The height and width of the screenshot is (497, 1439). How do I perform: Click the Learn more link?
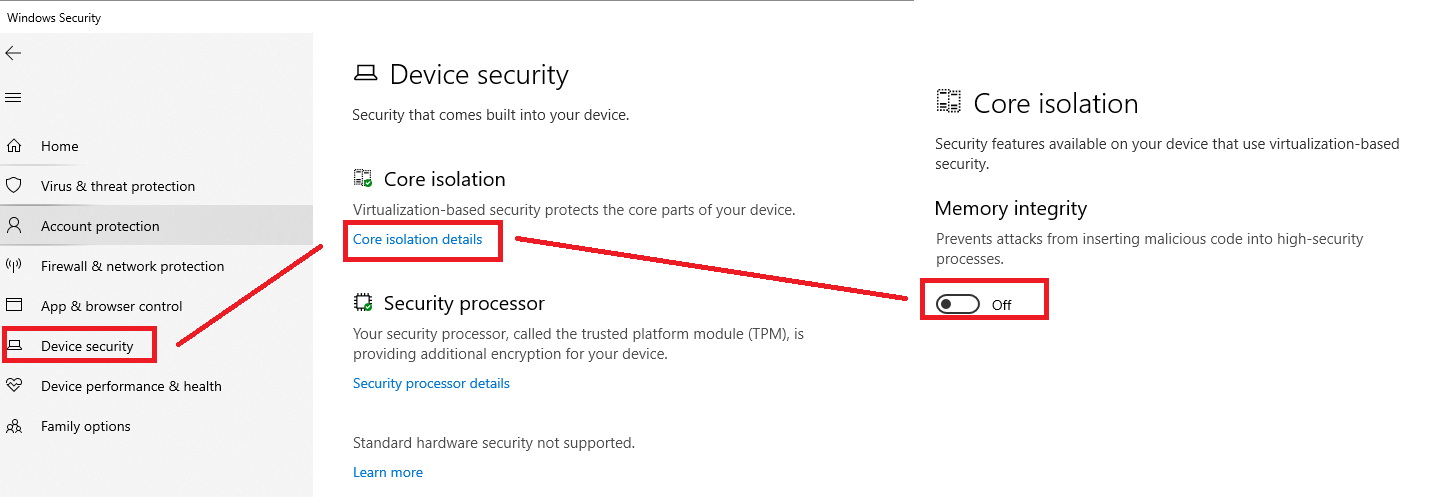point(388,472)
